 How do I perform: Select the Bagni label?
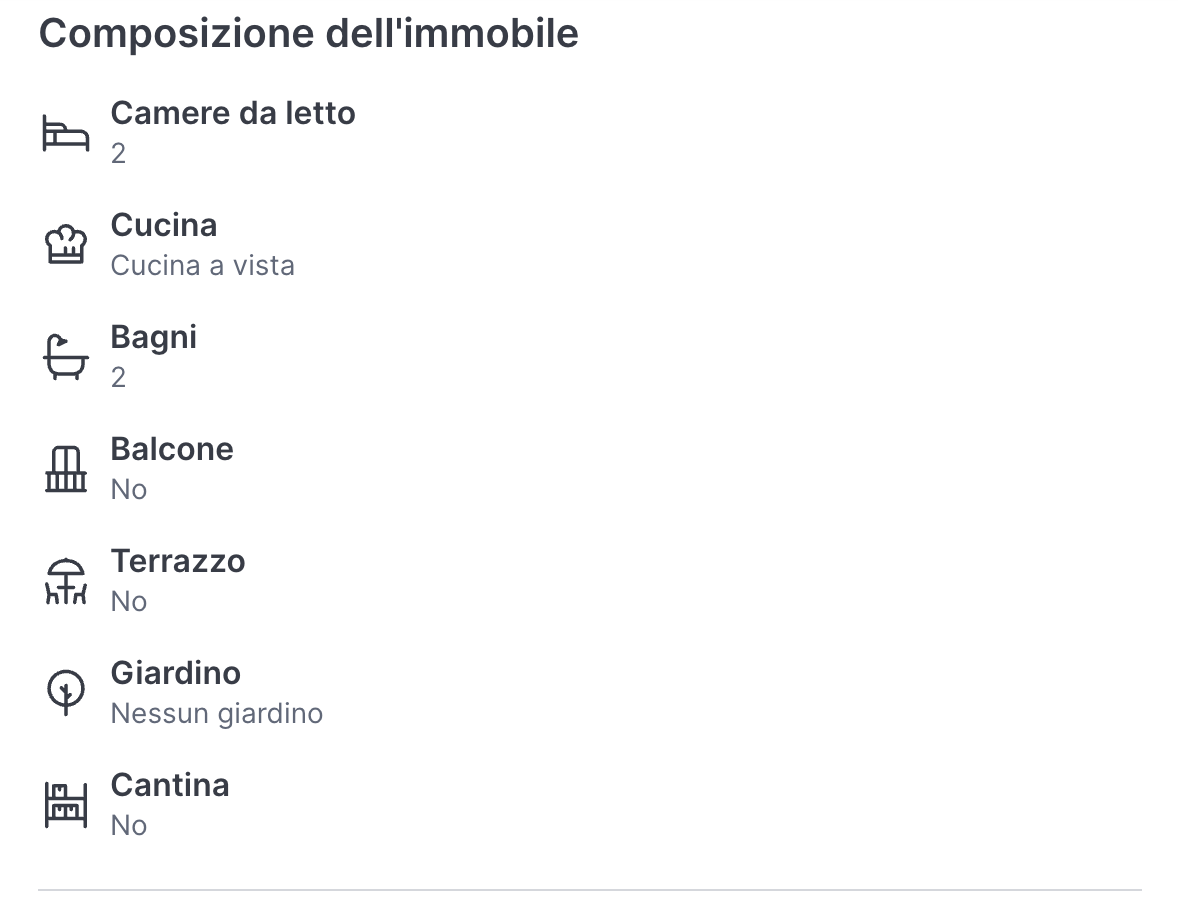tap(154, 337)
